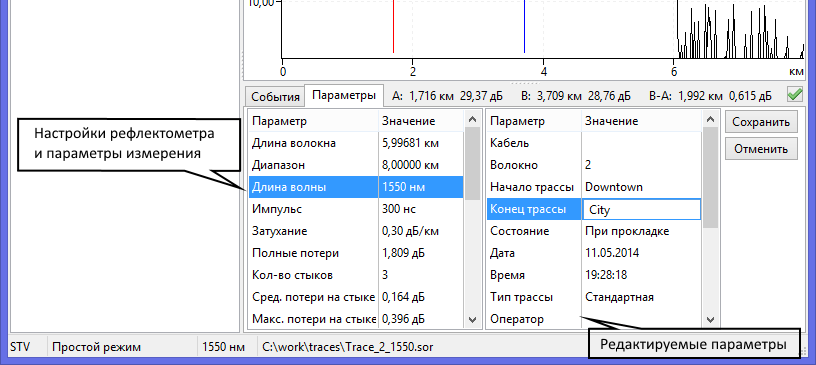Click the Trace_2_1550.sor file path

348,347
